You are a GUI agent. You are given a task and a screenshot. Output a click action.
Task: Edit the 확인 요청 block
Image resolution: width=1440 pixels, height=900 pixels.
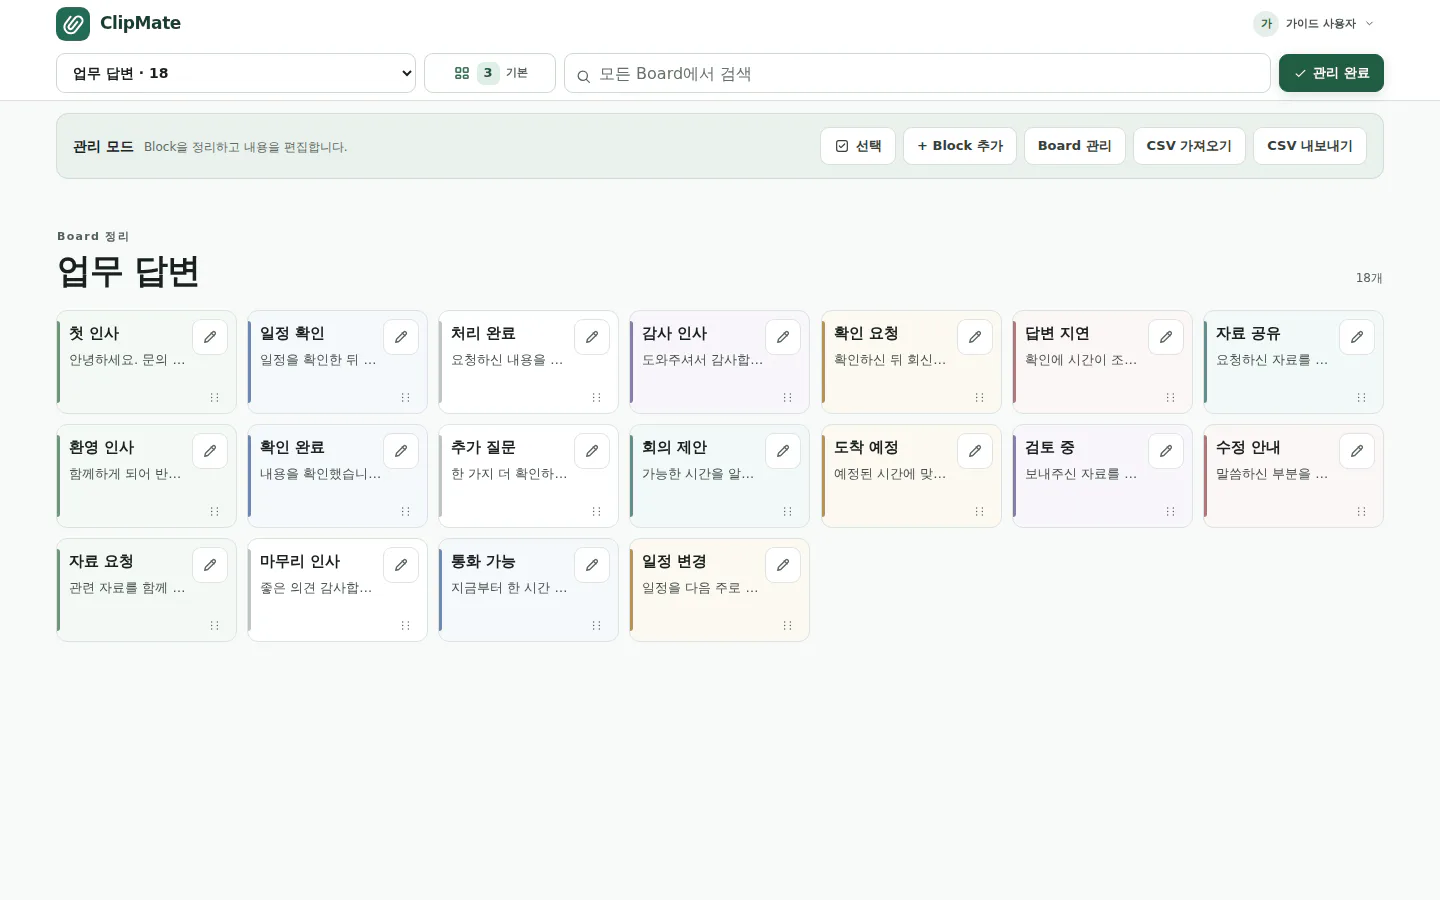point(975,337)
